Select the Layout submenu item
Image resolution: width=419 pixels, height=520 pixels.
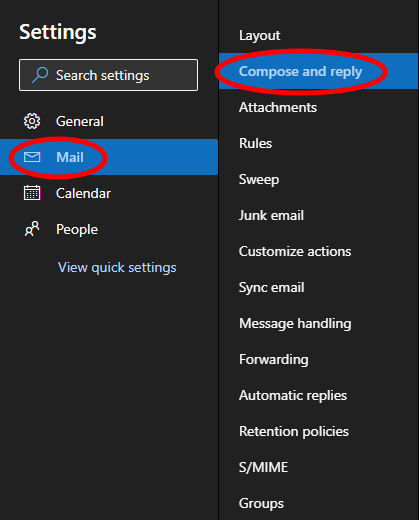tap(318, 35)
